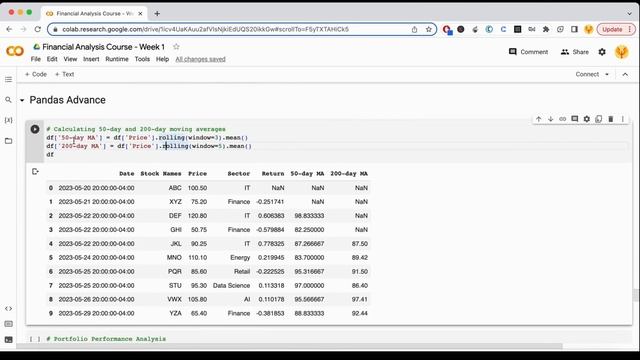Collapse the header with chevron
This screenshot has height=360, width=640.
click(x=625, y=74)
